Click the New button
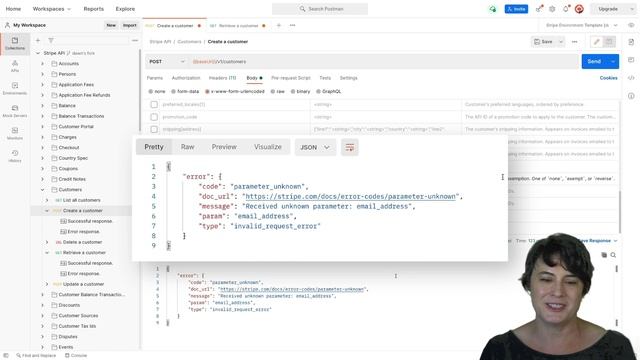Viewport: 640px width, 360px height. pos(111,25)
